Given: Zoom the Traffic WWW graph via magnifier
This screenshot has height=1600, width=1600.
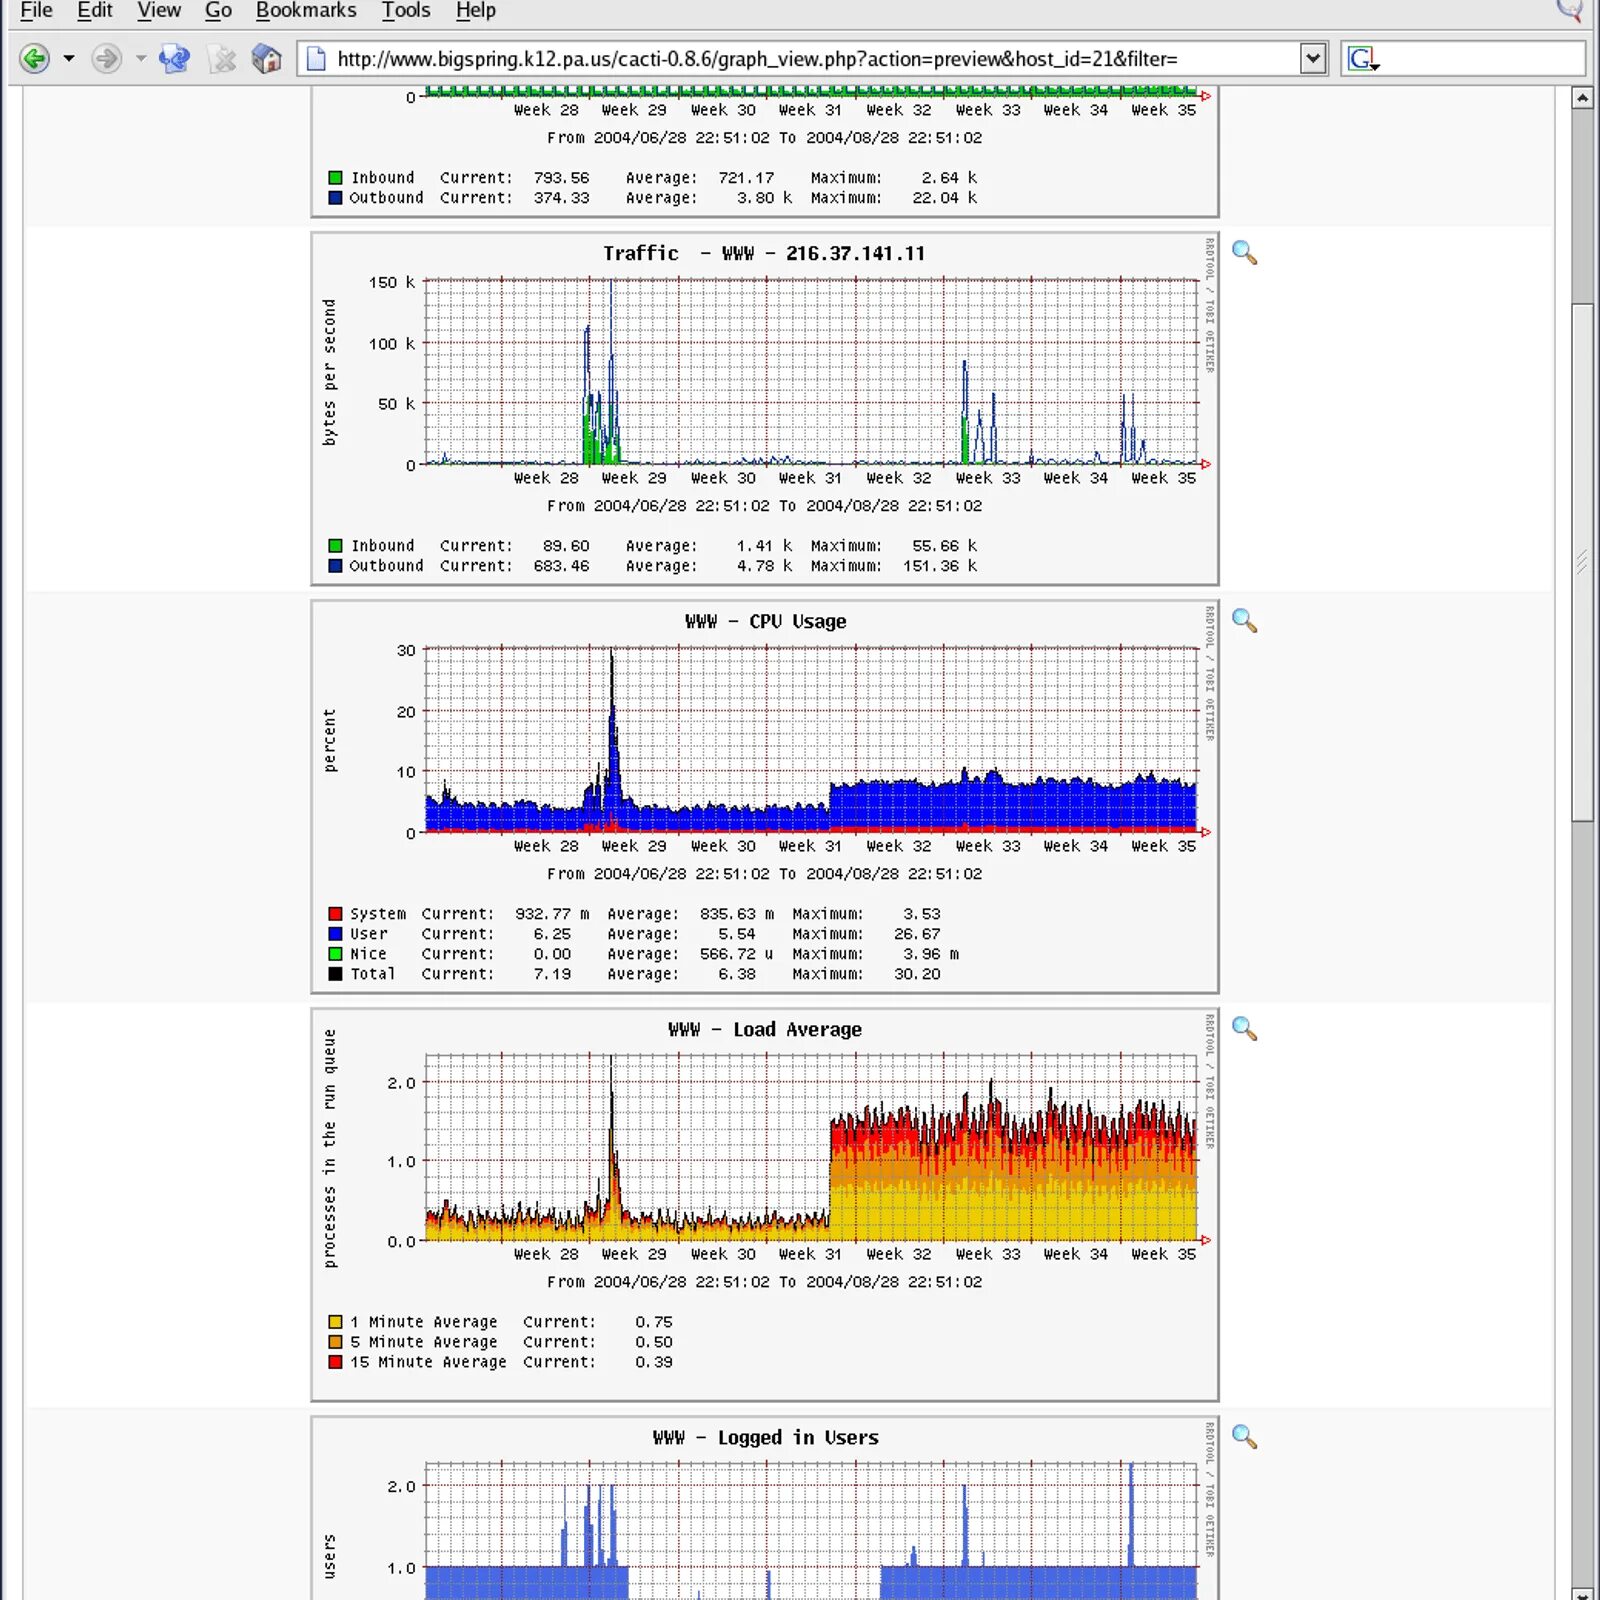Looking at the screenshot, I should coord(1244,252).
